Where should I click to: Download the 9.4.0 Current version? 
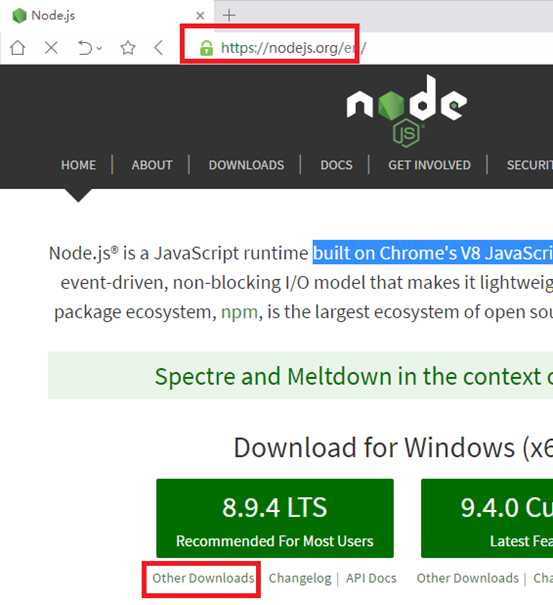click(487, 518)
